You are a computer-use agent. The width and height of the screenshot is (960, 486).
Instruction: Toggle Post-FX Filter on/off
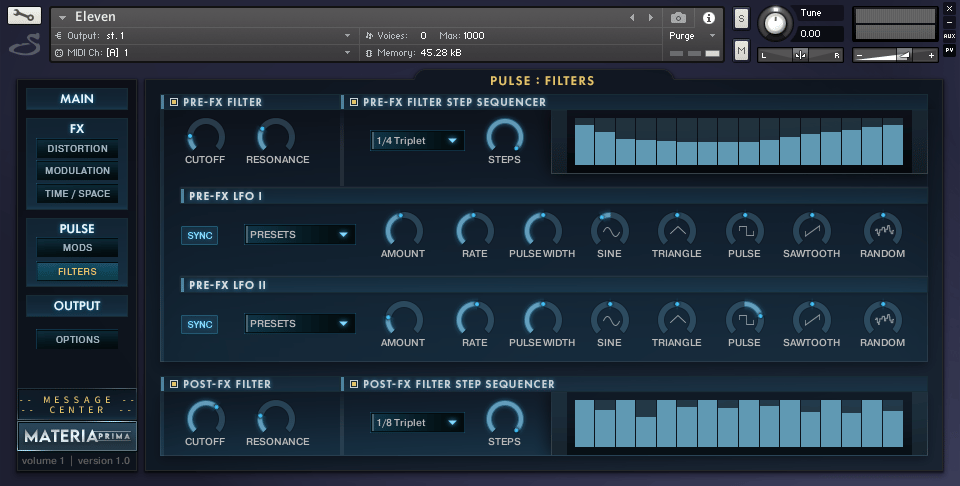[174, 384]
